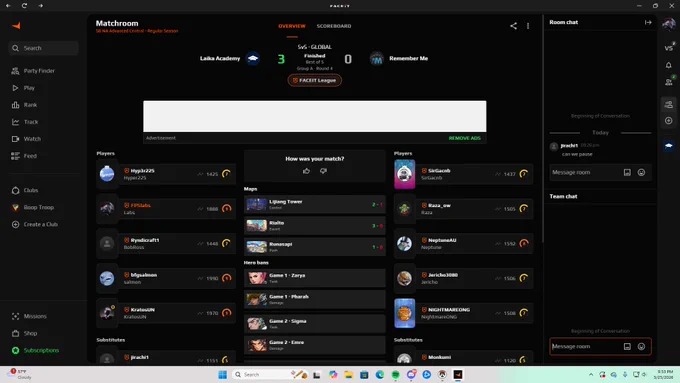Collapse the Room chat panel
Image resolution: width=680 pixels, height=383 pixels.
(x=648, y=22)
